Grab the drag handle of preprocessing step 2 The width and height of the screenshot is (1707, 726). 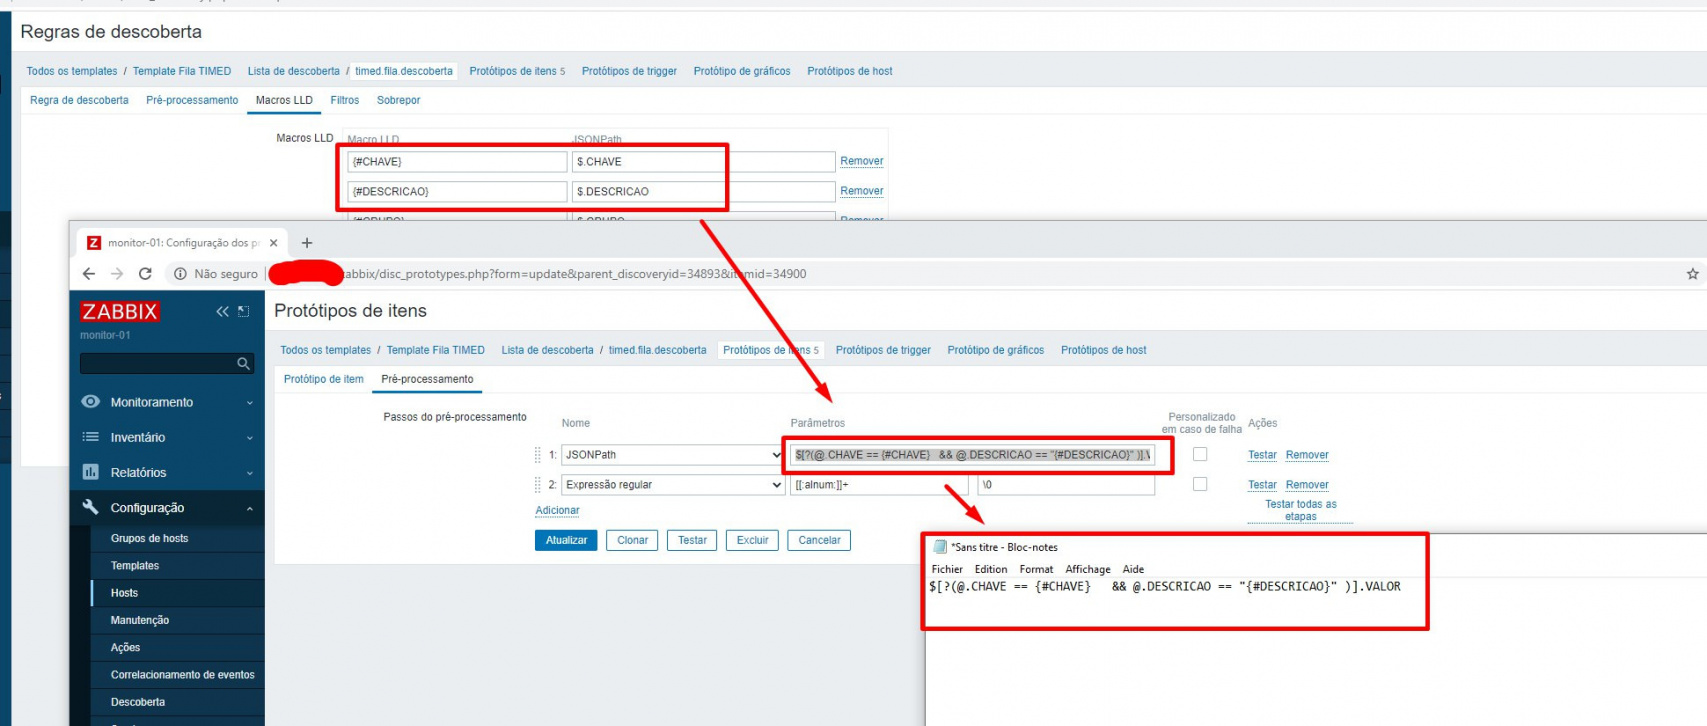(538, 485)
